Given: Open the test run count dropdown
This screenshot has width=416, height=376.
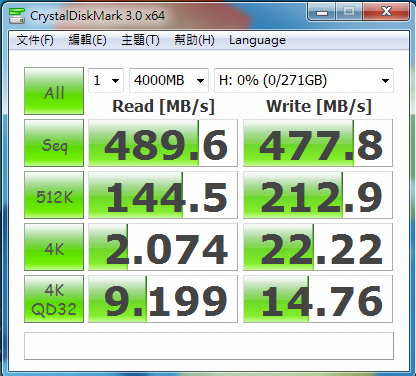Looking at the screenshot, I should (106, 80).
